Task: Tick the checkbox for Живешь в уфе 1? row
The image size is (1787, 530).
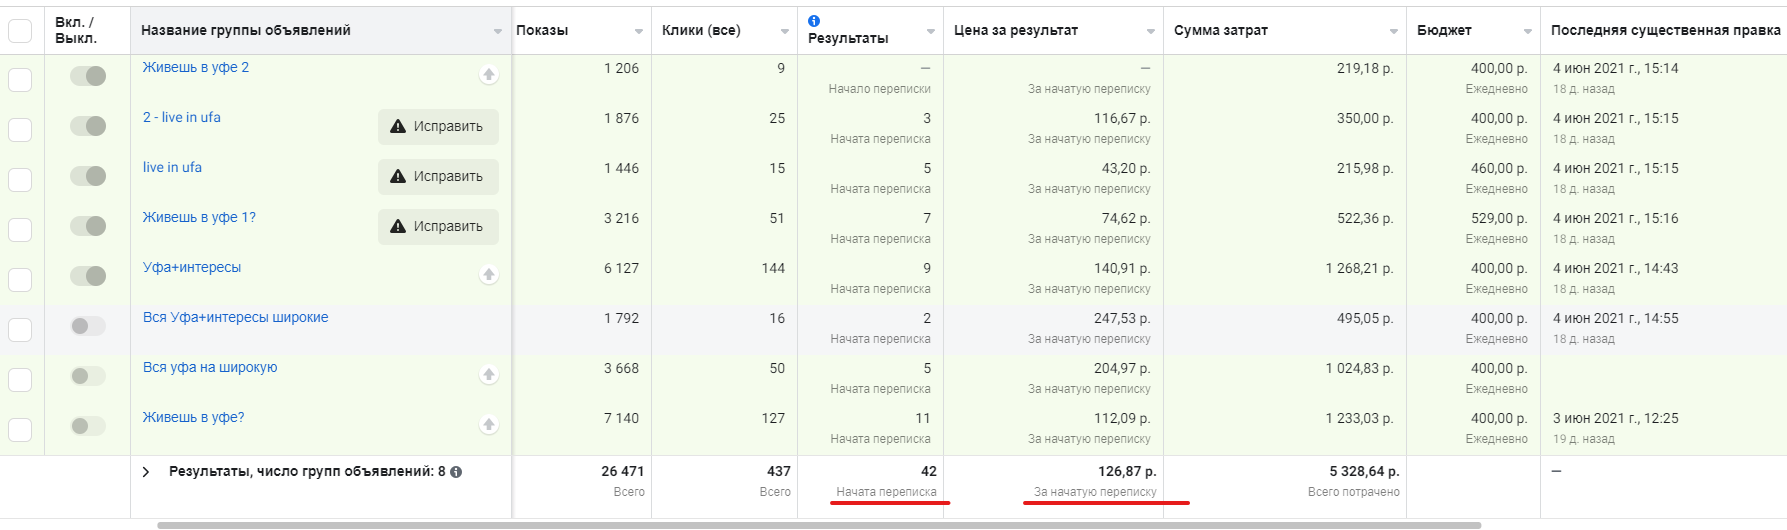Action: point(20,230)
